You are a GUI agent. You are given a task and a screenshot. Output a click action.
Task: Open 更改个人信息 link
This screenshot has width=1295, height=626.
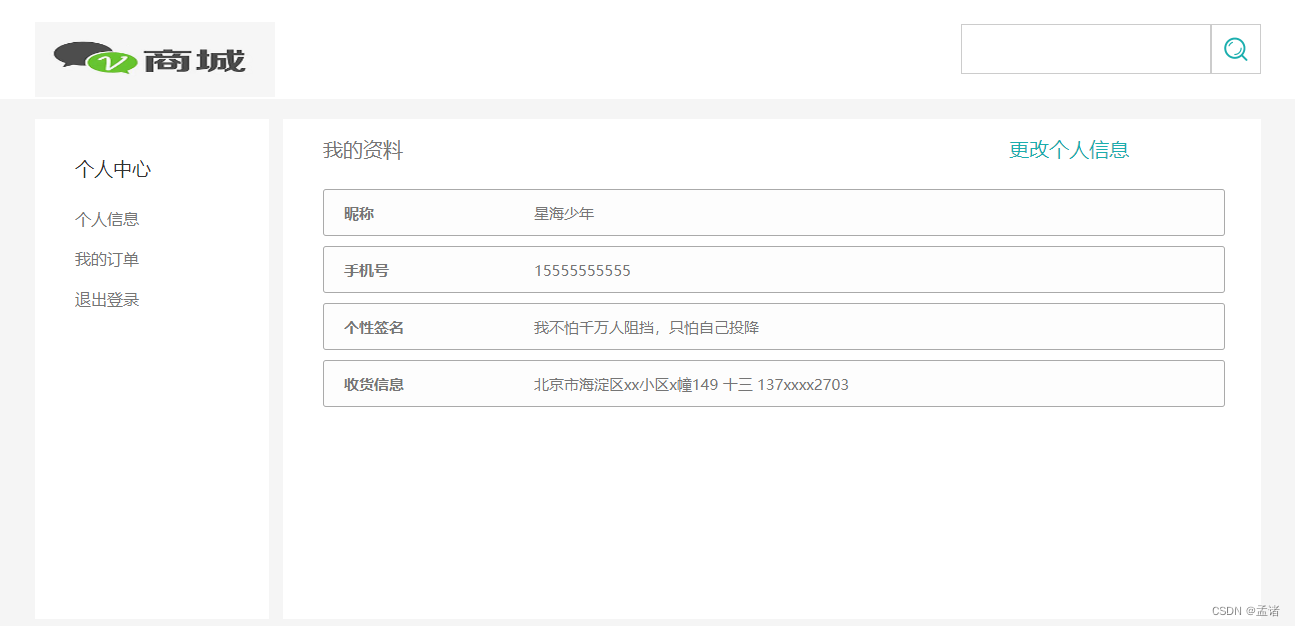pos(1069,150)
